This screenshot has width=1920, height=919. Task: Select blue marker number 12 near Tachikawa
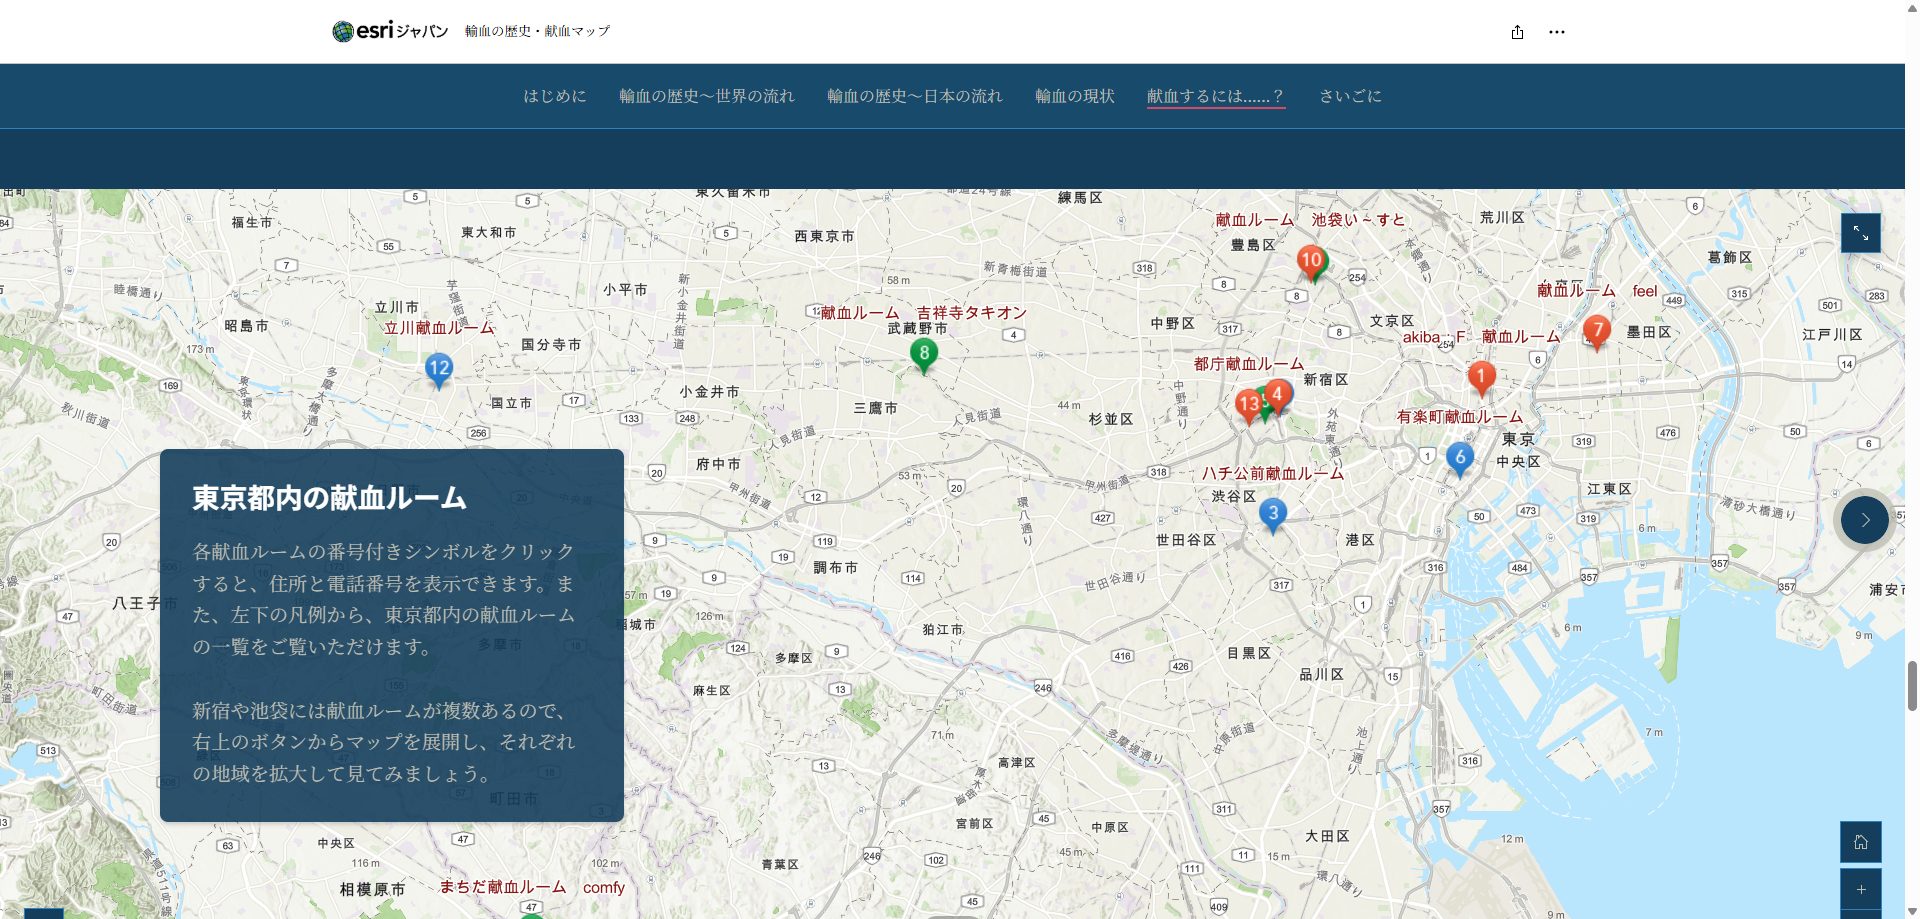pyautogui.click(x=438, y=369)
